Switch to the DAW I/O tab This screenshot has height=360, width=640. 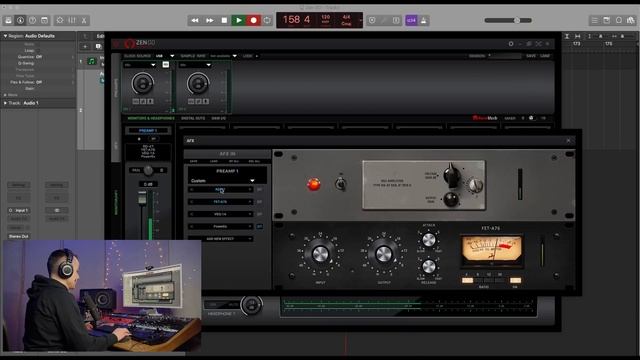coord(219,118)
